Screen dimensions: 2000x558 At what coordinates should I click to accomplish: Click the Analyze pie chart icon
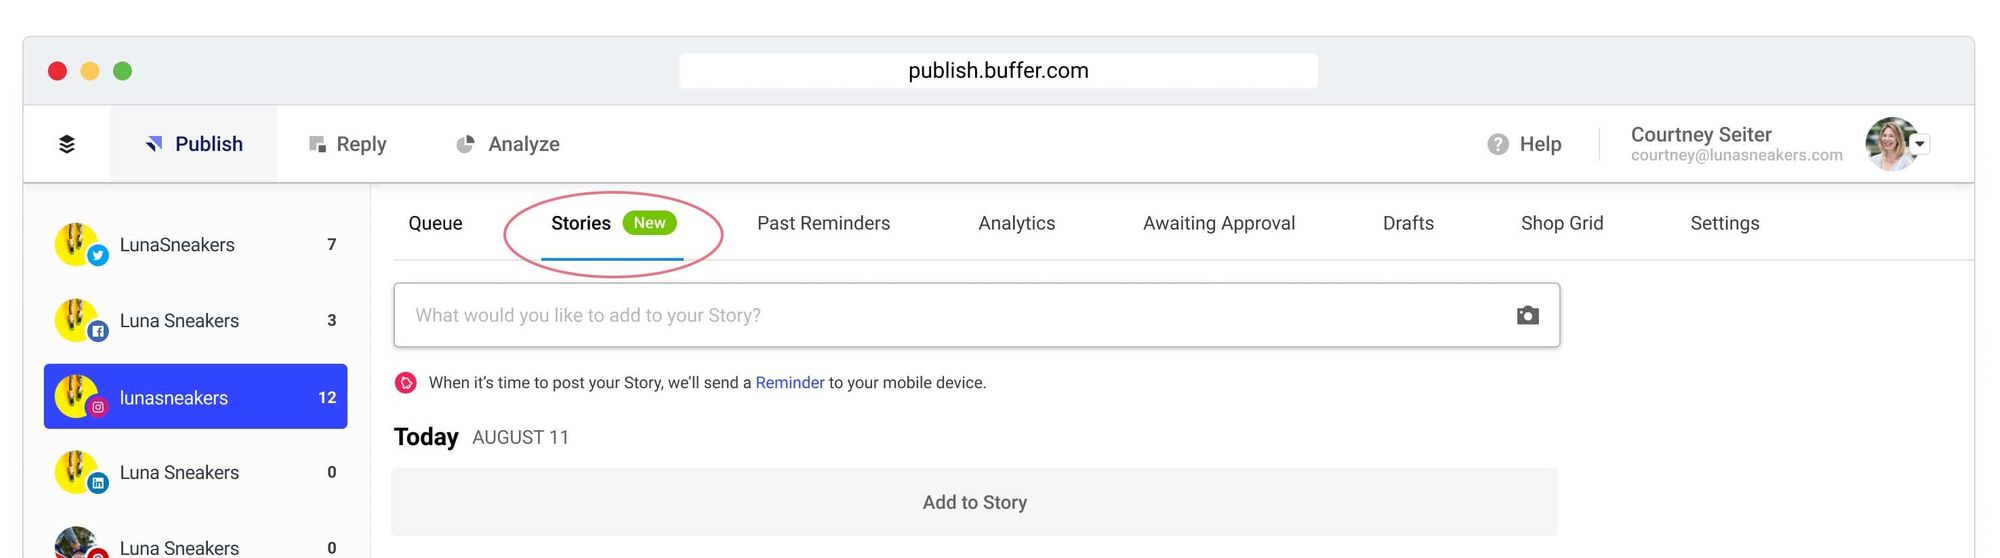[465, 144]
